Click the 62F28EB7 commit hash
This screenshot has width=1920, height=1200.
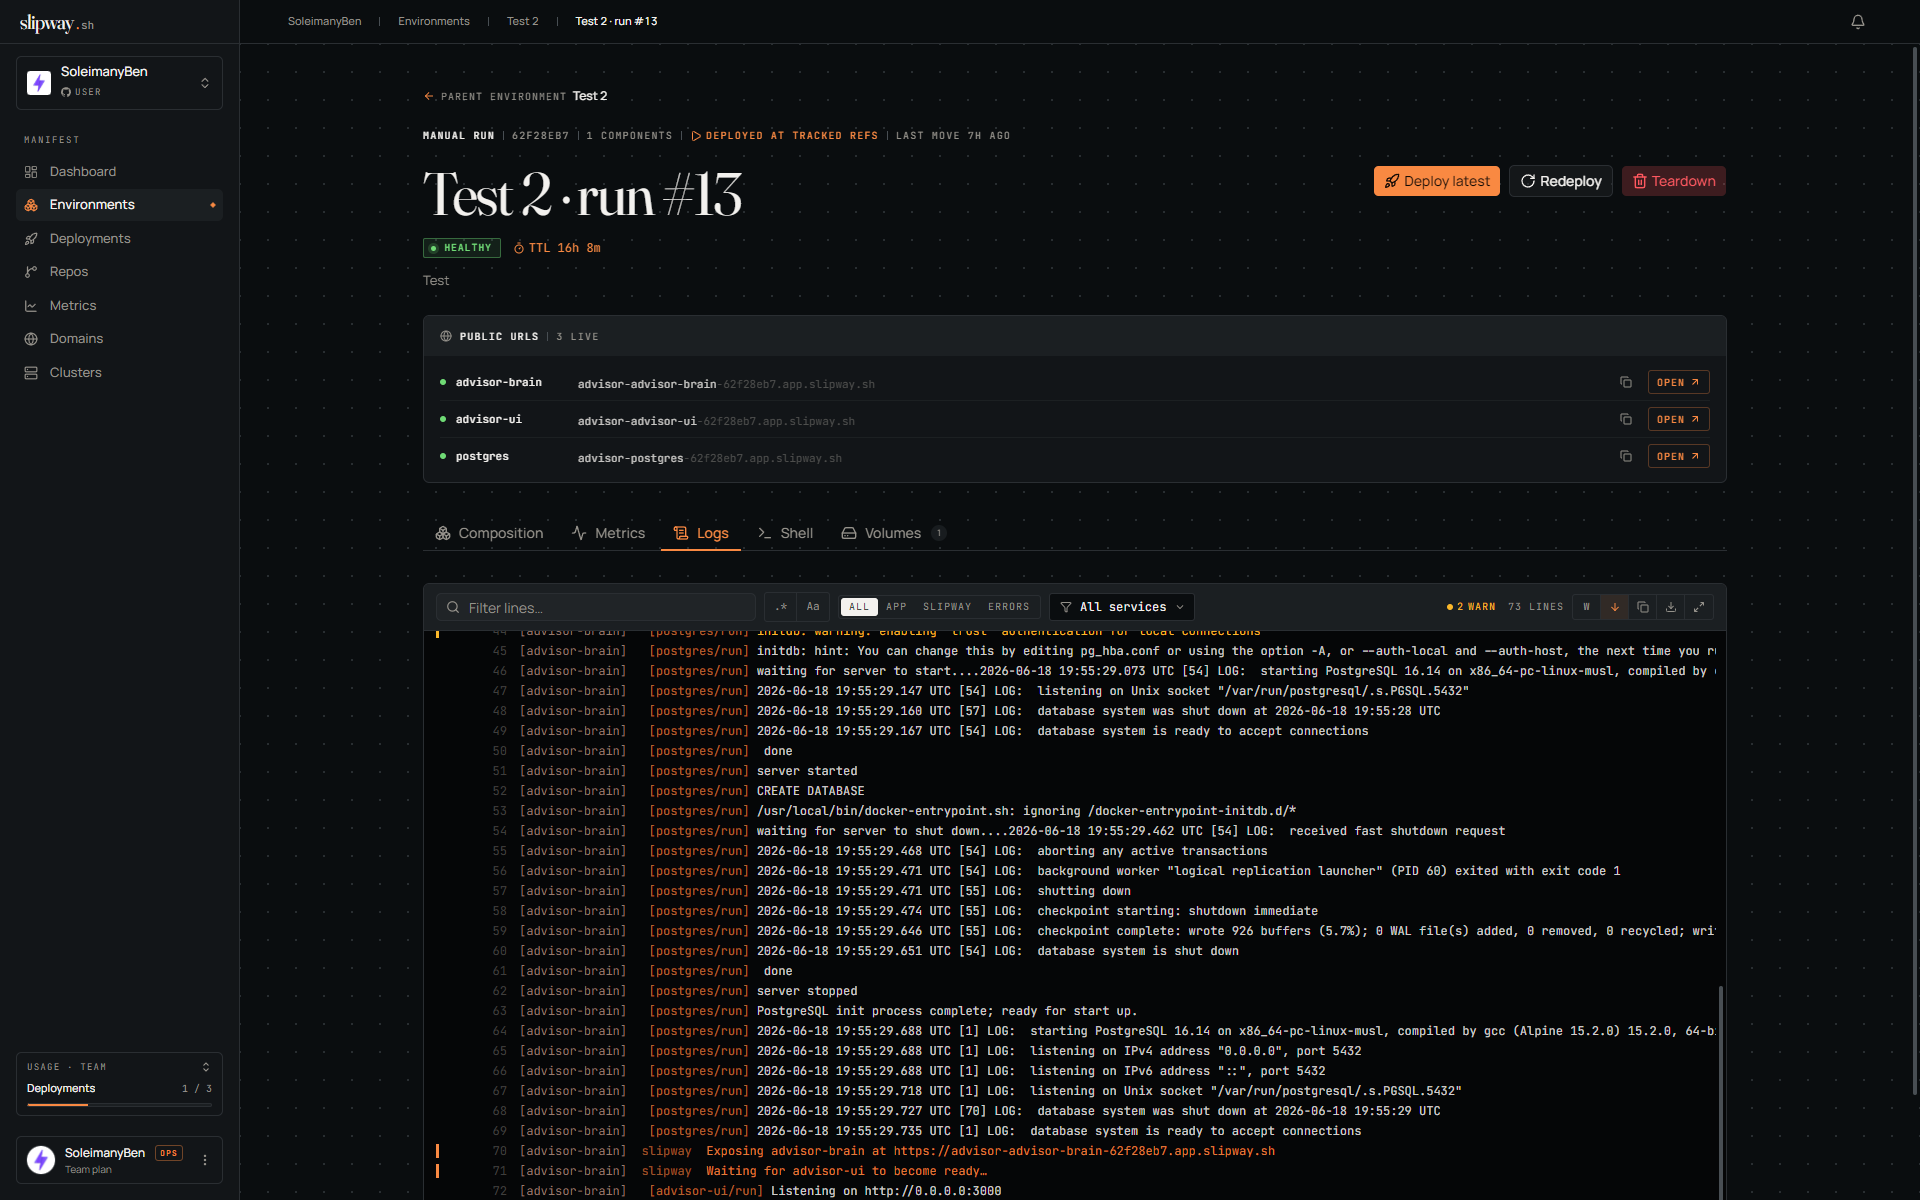540,136
